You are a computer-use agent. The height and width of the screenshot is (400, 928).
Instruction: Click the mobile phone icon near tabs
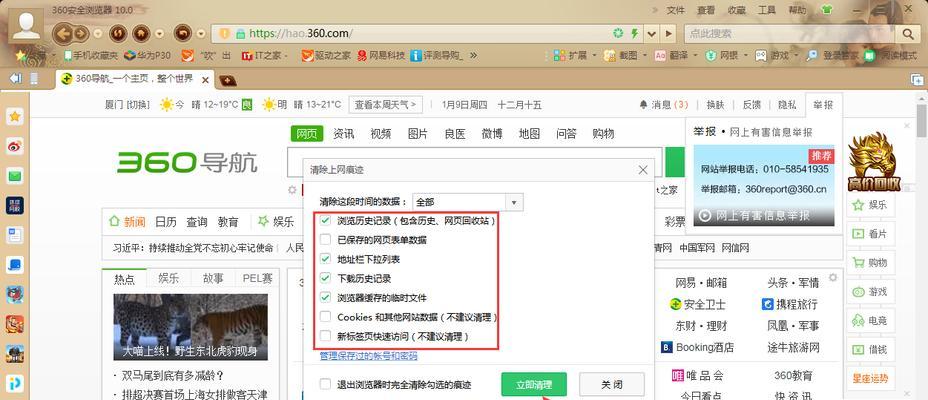(x=34, y=79)
